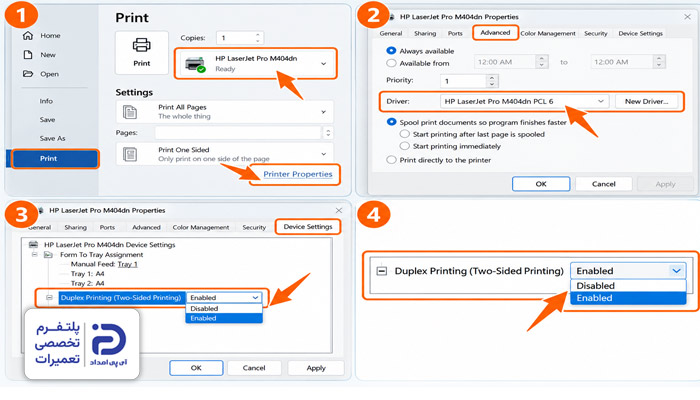Screen dimensions: 700x400
Task: Switch to Sharing tab in panel 2
Action: (425, 33)
